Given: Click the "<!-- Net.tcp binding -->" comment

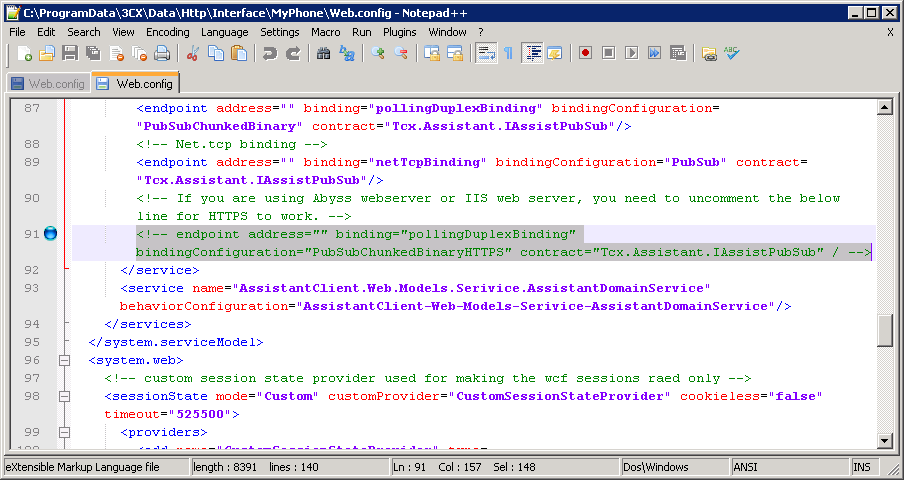Looking at the screenshot, I should [x=232, y=144].
